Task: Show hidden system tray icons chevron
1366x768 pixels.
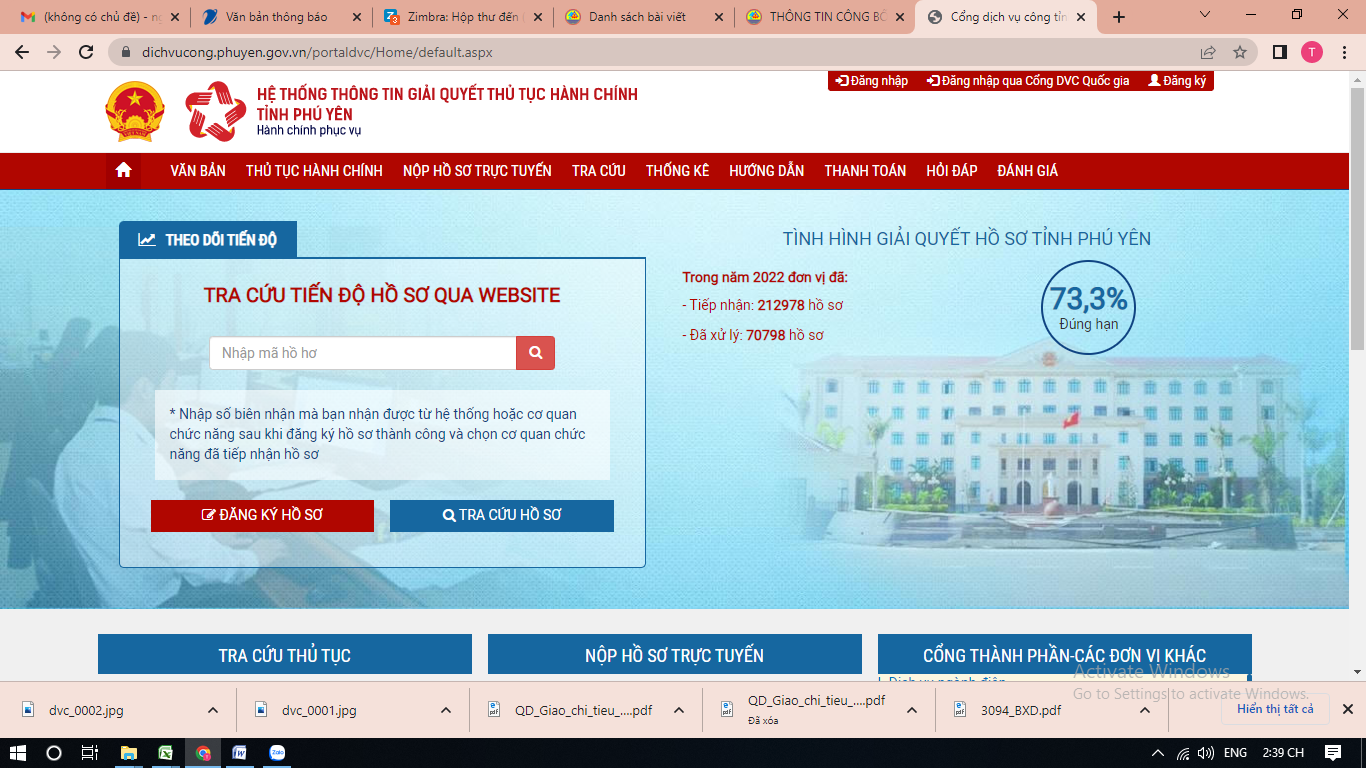Action: tap(1158, 753)
